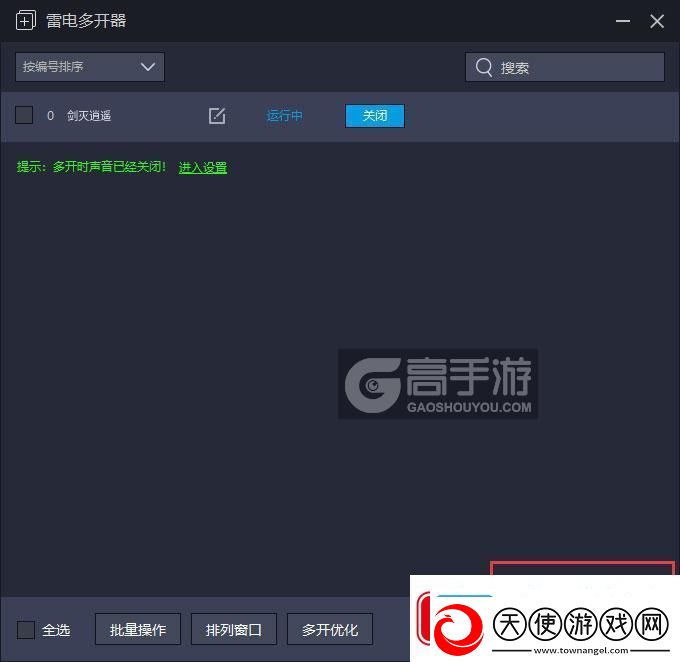Click the edit icon for 剑灭逍遥
The height and width of the screenshot is (662, 680).
click(x=217, y=116)
